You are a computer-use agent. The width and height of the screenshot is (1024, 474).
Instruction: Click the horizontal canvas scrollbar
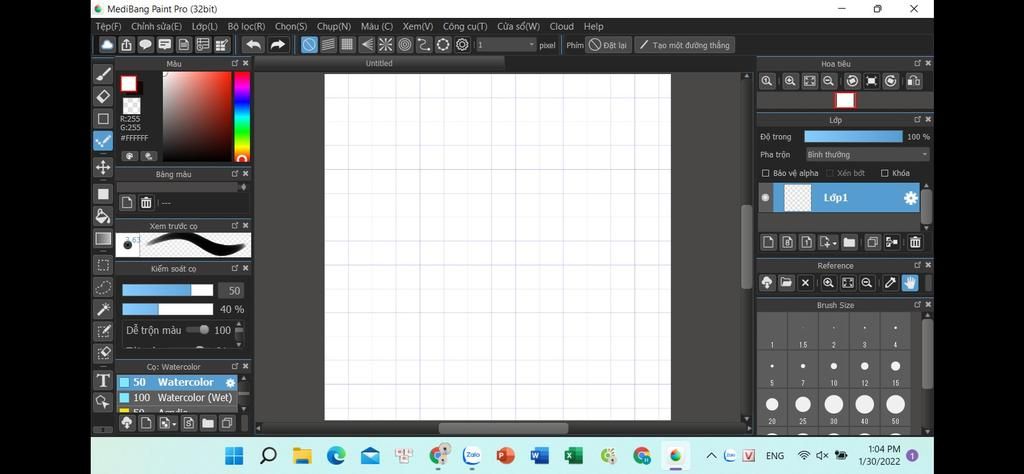tap(503, 428)
